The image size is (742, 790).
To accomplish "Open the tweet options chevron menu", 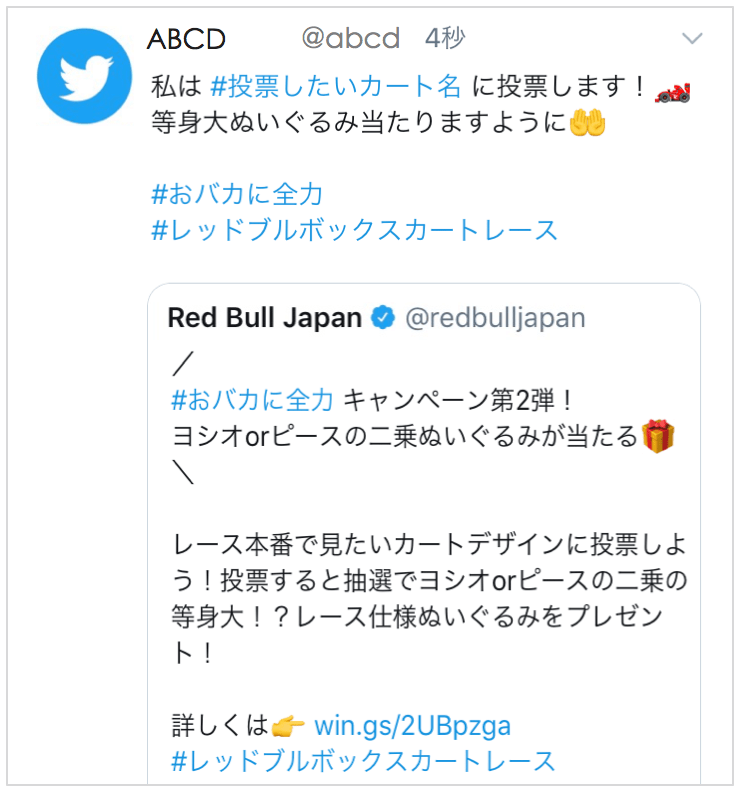I will 692,38.
